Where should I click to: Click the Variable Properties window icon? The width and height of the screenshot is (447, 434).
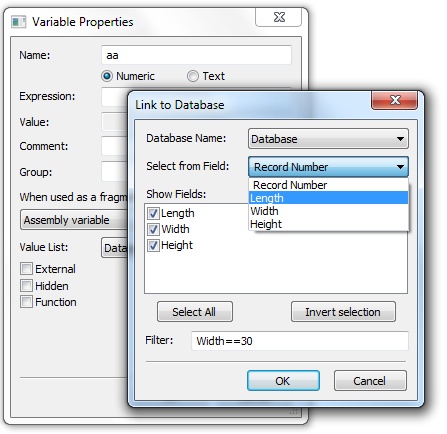[18, 22]
